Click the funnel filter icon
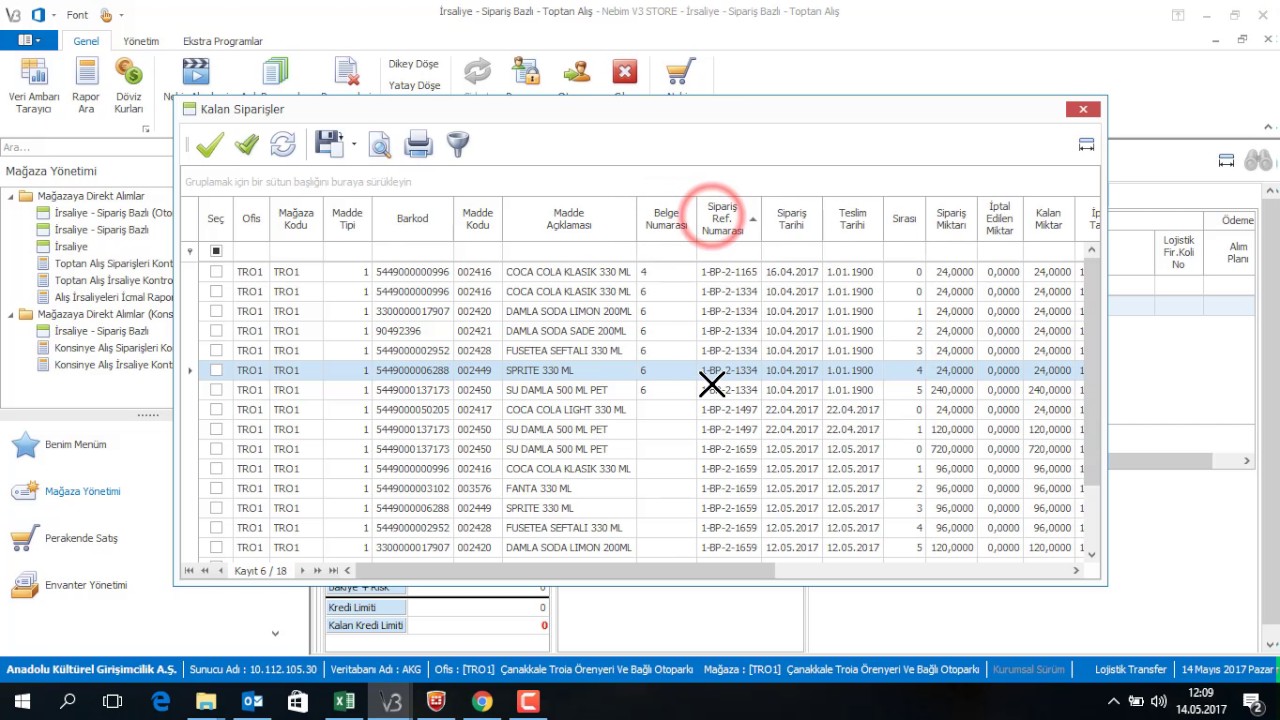The height and width of the screenshot is (720, 1280). click(x=457, y=145)
